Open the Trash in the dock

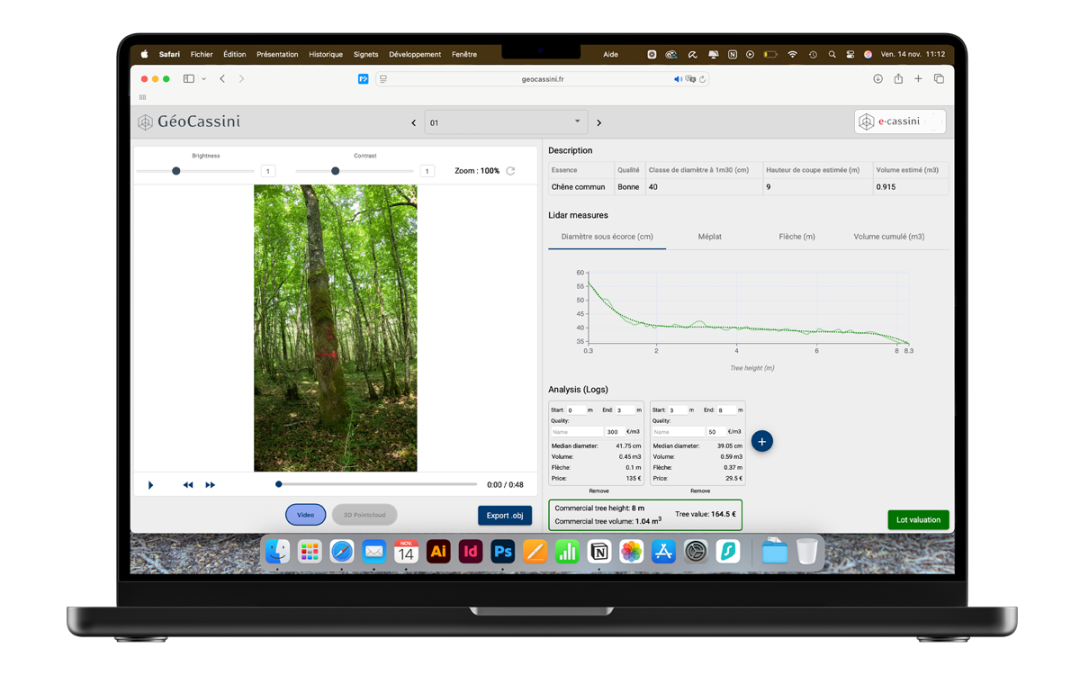(807, 551)
